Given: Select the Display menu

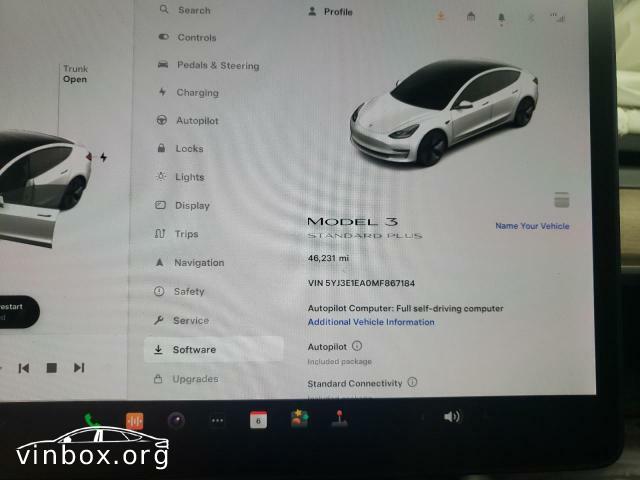Looking at the screenshot, I should (182, 205).
